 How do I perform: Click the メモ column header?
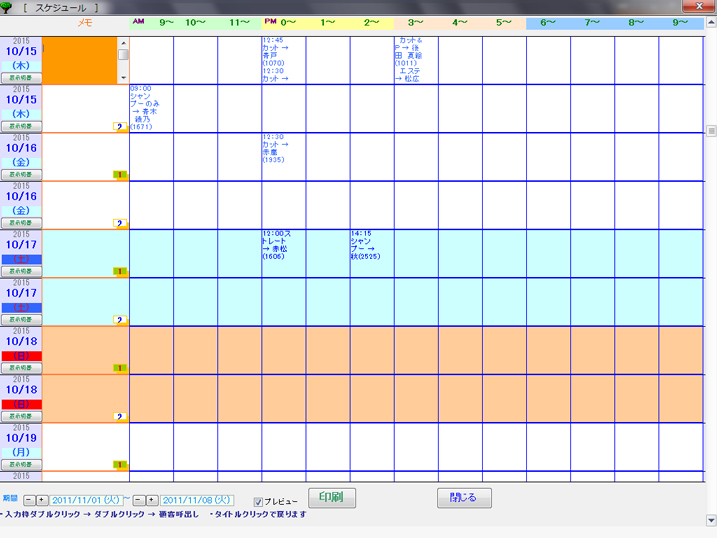(x=85, y=23)
